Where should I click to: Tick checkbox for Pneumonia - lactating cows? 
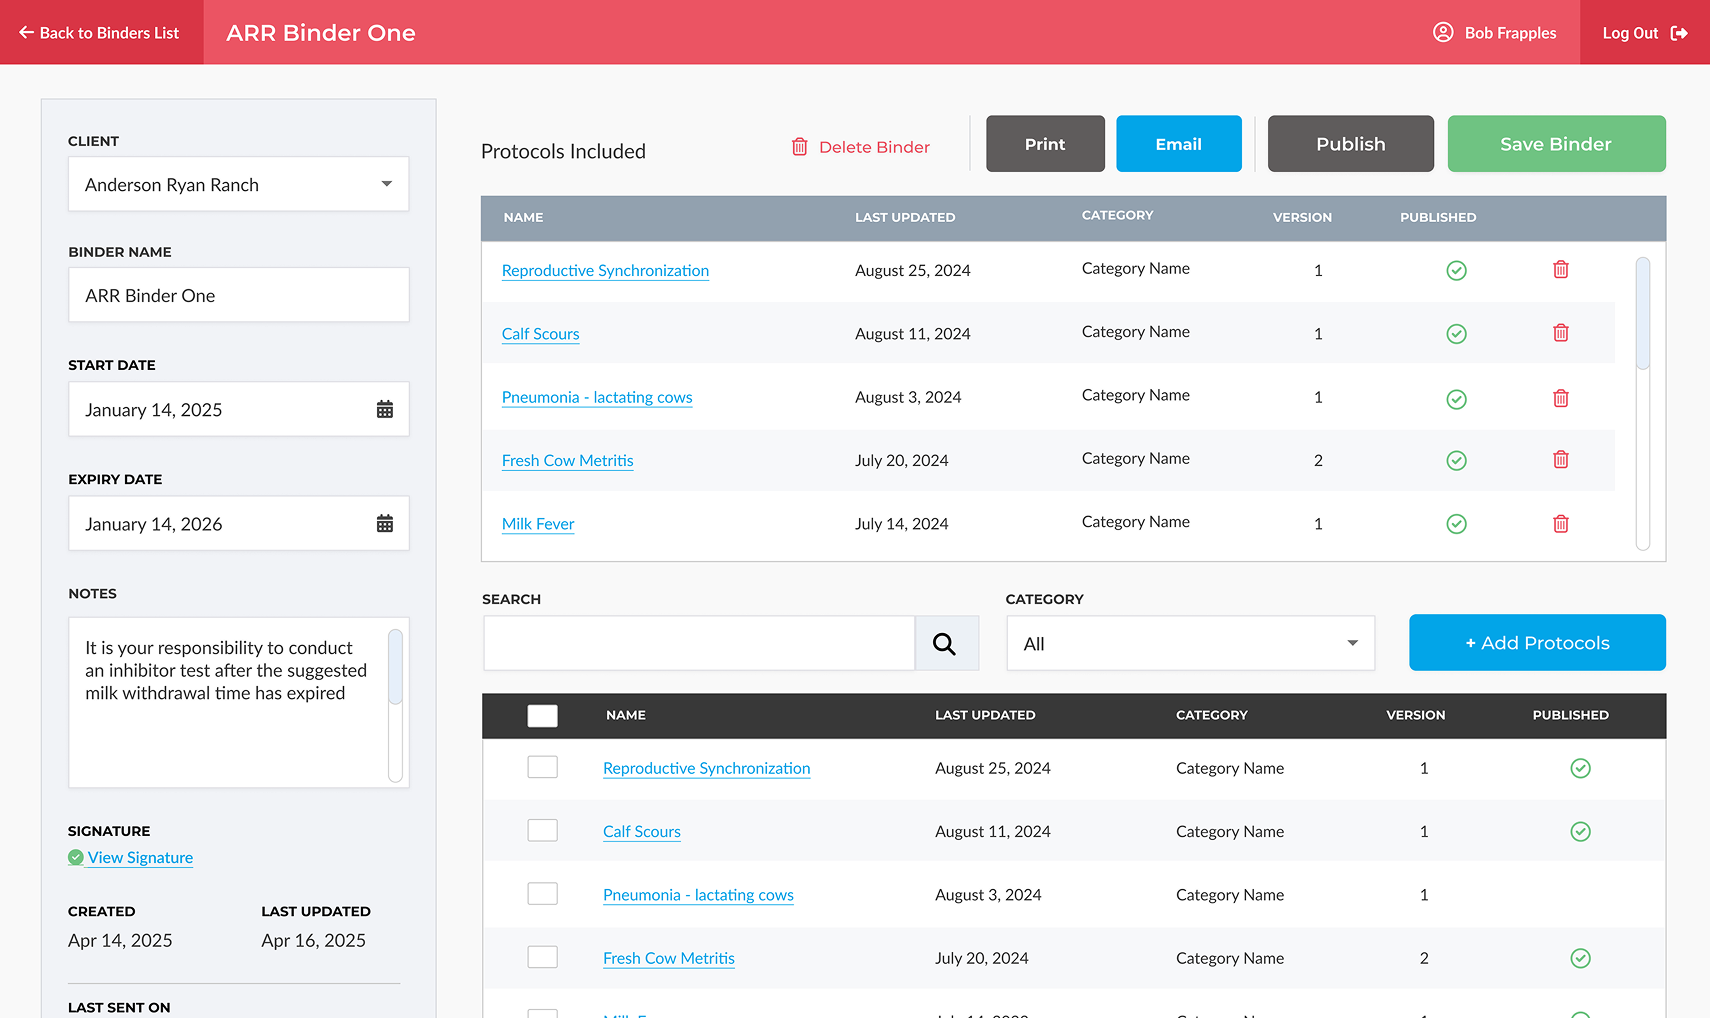click(542, 894)
